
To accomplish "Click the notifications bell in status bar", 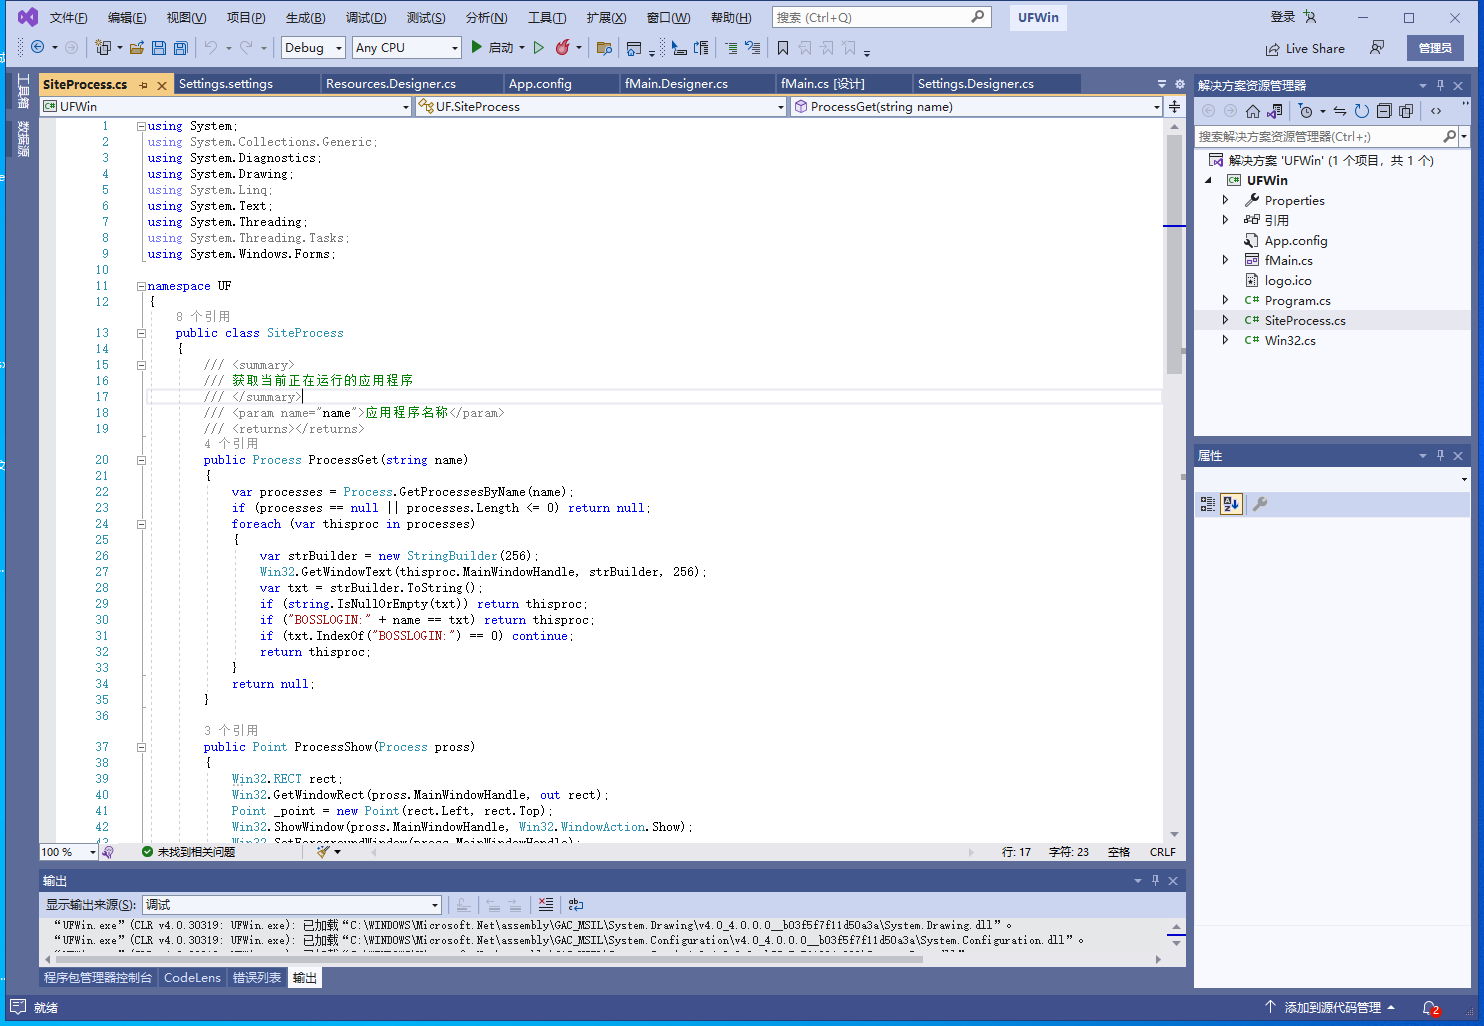I will (1431, 1007).
